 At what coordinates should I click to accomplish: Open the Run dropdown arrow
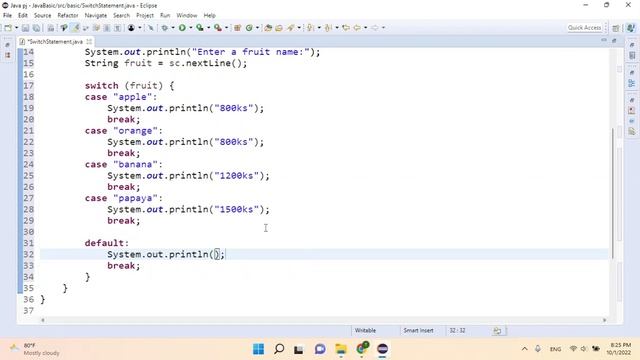[x=190, y=28]
